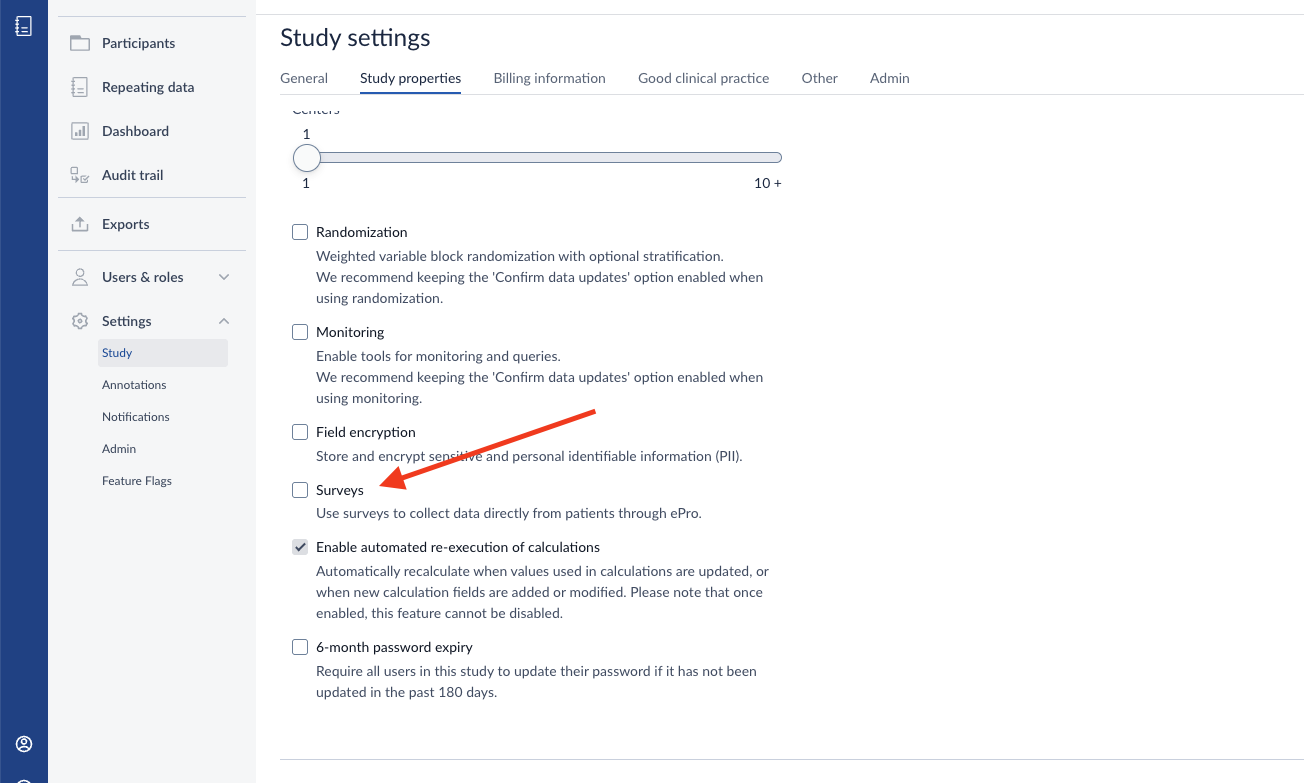Open the app logo icon top left
This screenshot has width=1304, height=783.
24,25
